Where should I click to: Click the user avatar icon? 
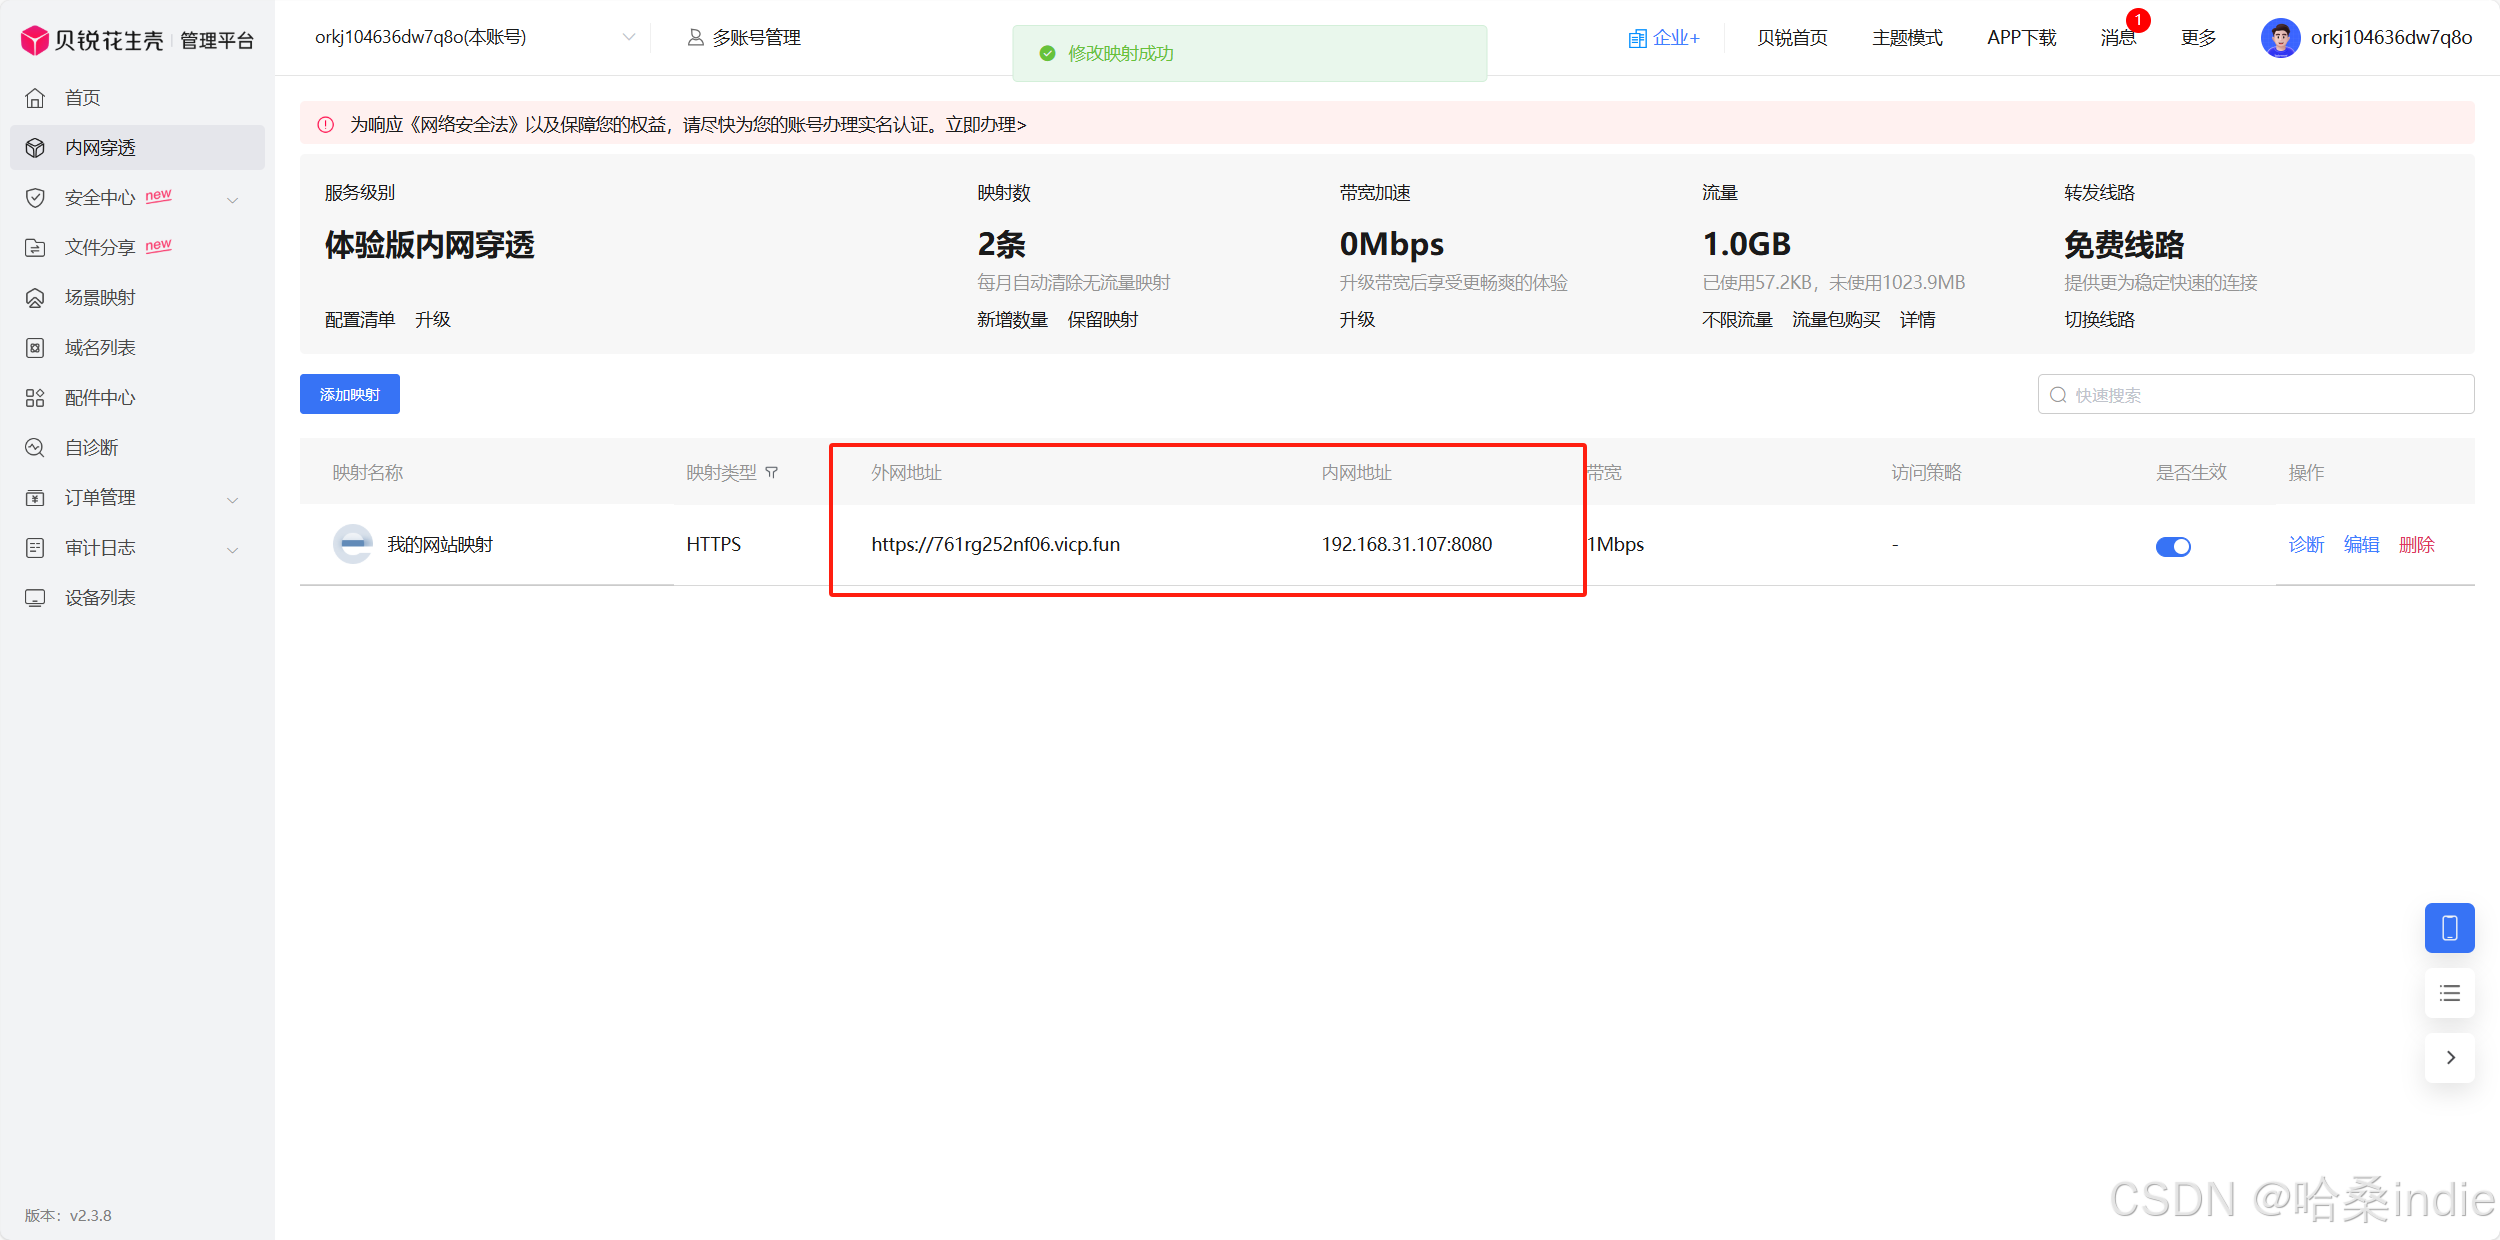(x=2279, y=38)
